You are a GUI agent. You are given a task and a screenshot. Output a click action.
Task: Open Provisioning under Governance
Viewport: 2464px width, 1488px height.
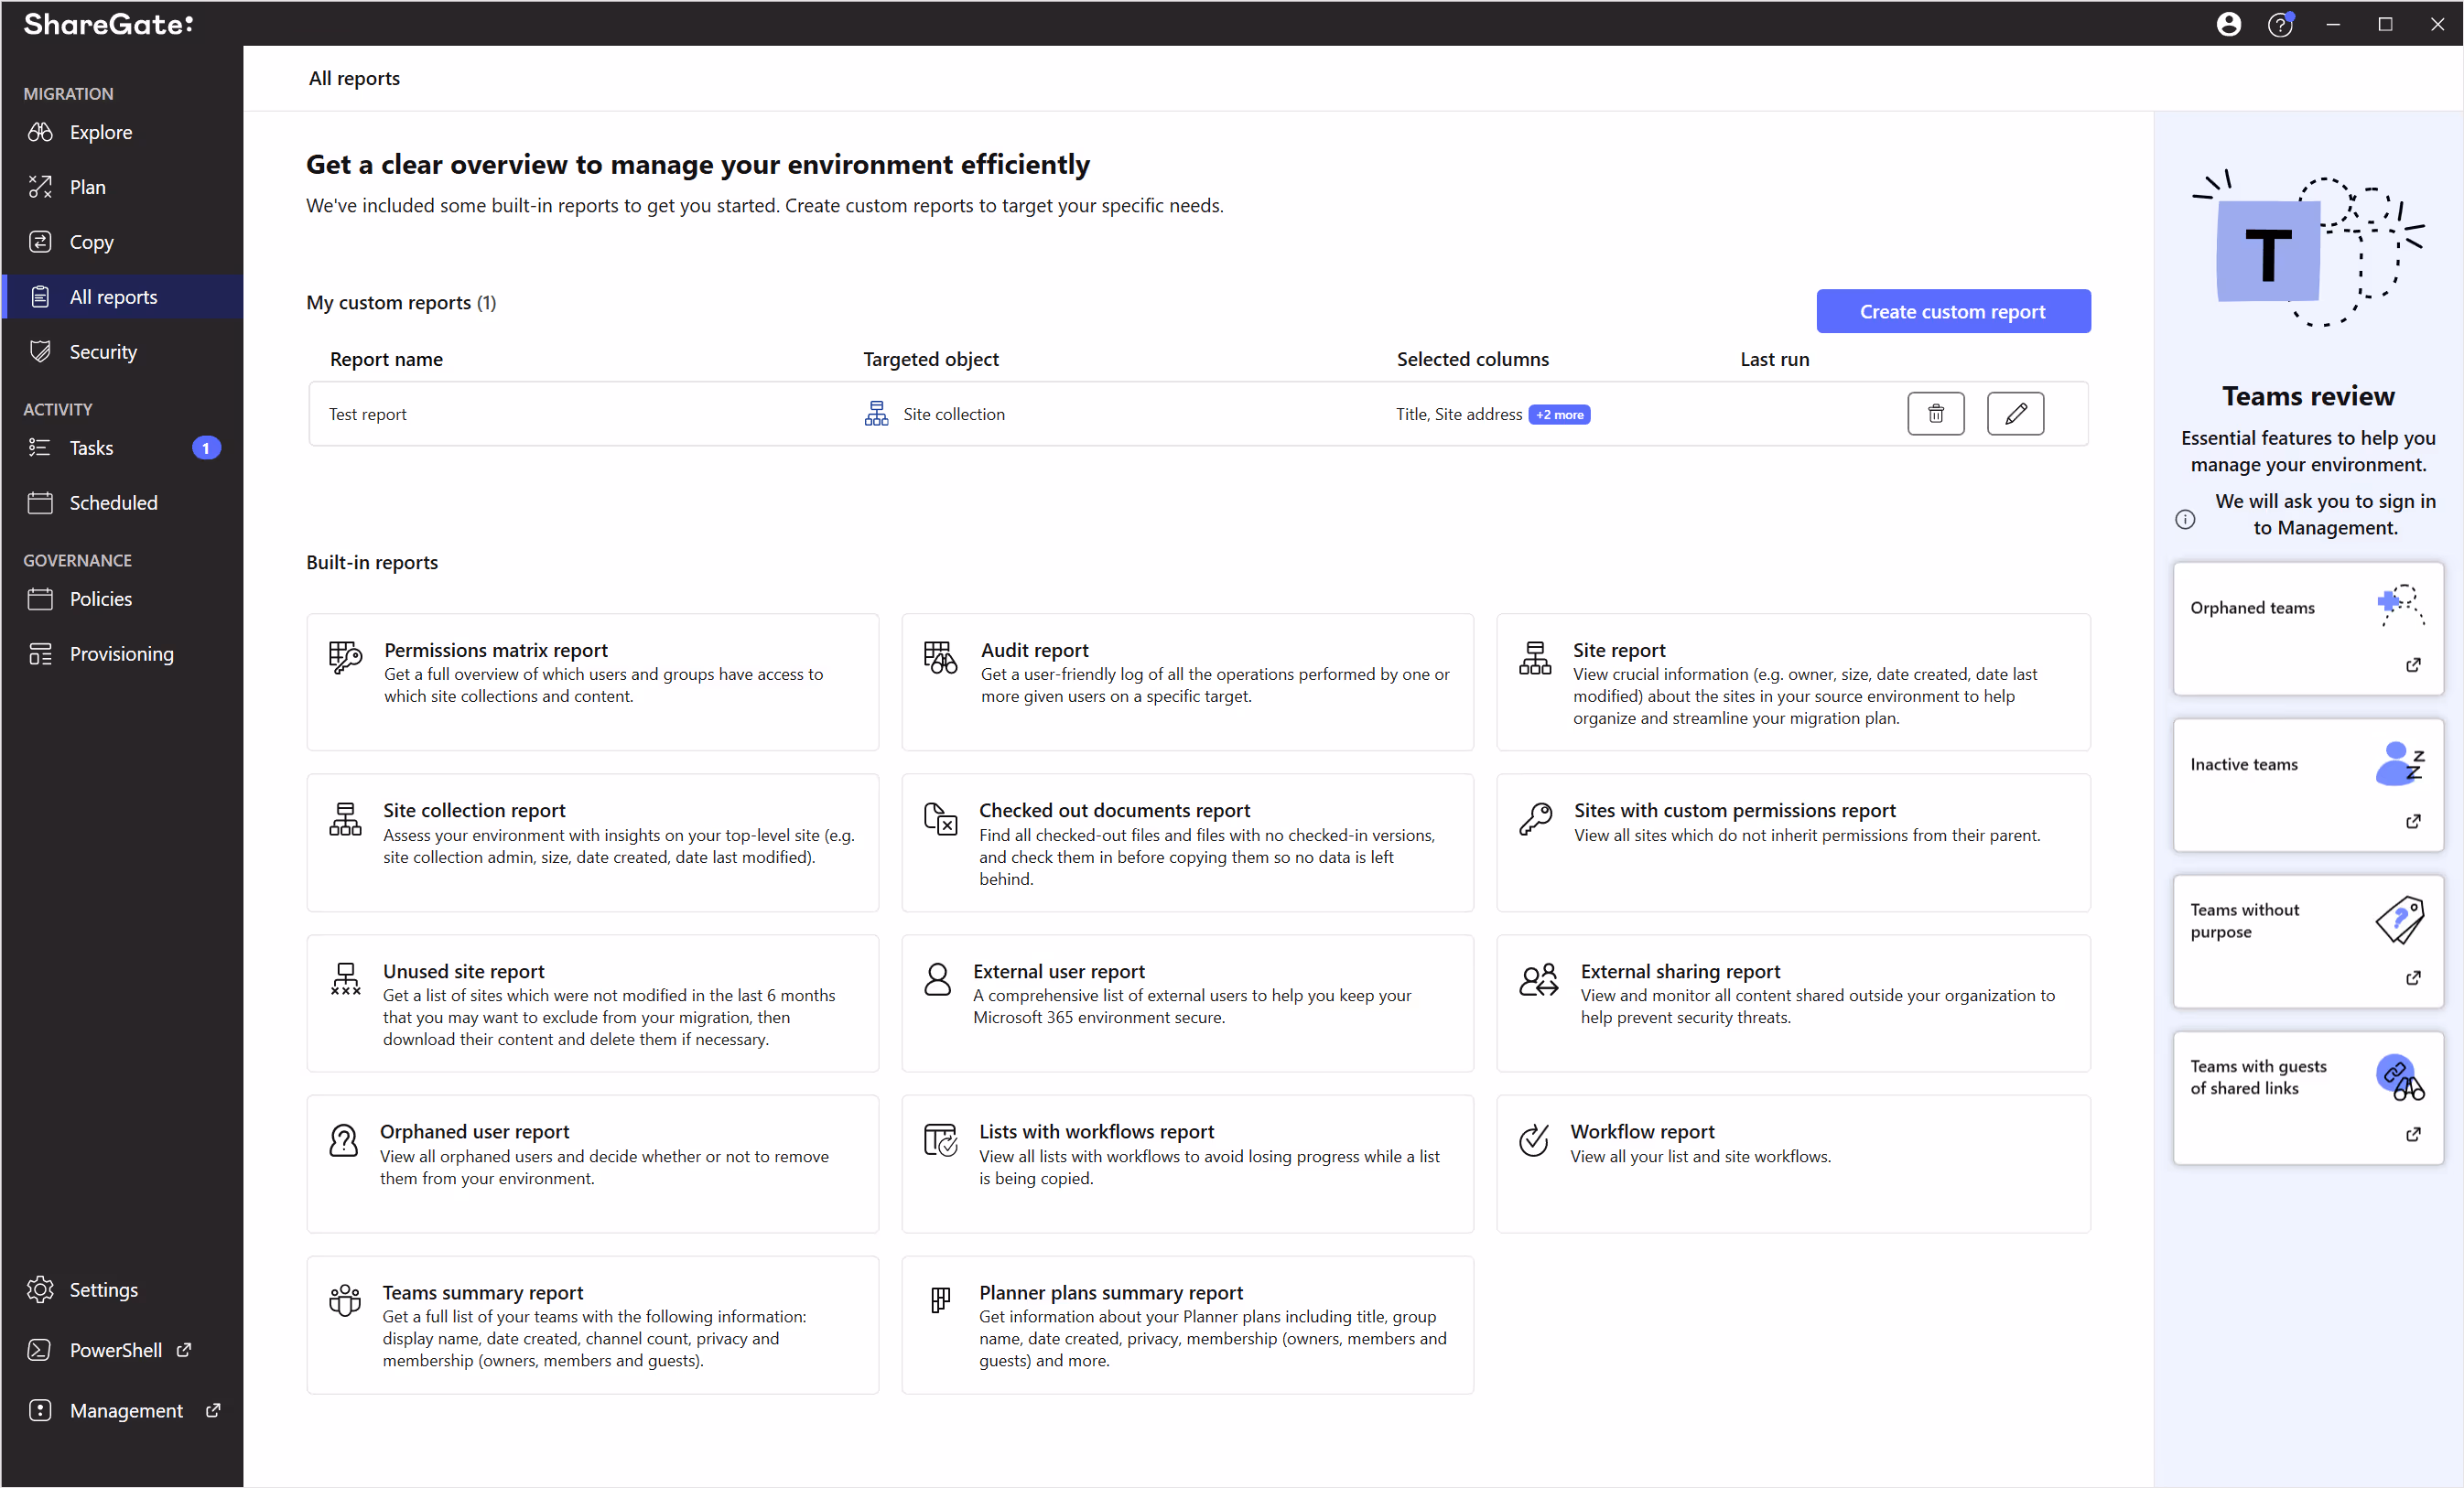pyautogui.click(x=121, y=654)
